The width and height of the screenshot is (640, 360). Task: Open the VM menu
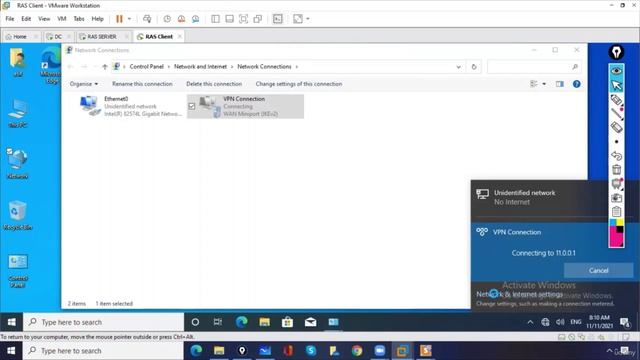[x=62, y=19]
